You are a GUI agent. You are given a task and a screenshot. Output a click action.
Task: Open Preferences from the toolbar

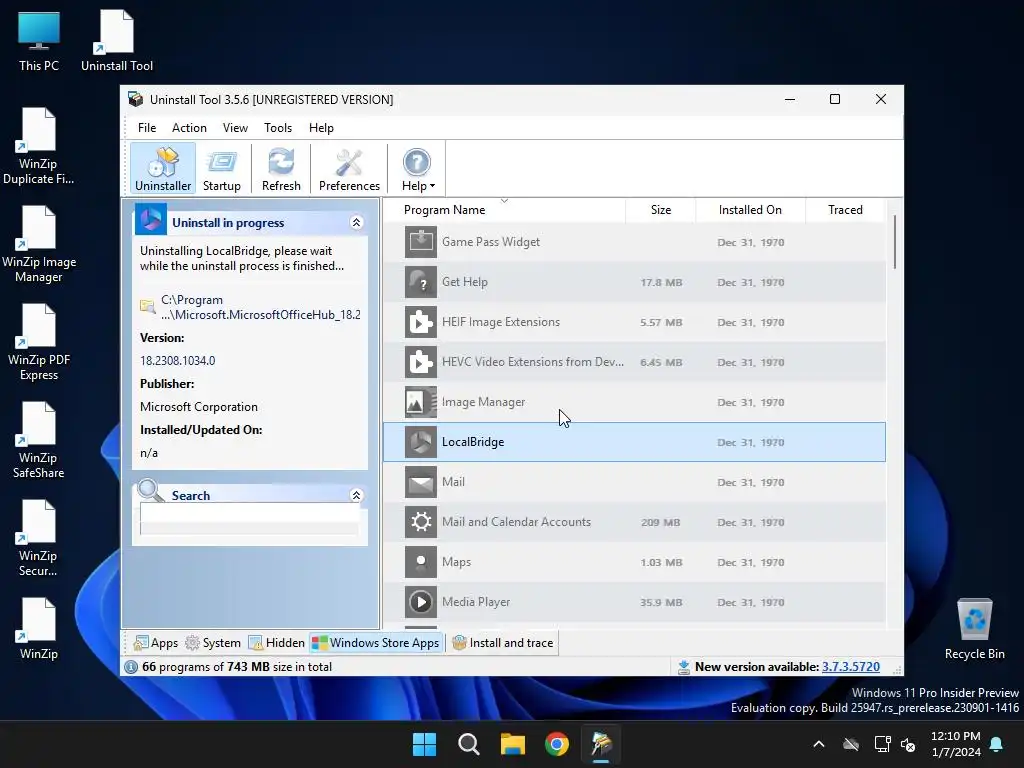(x=349, y=169)
